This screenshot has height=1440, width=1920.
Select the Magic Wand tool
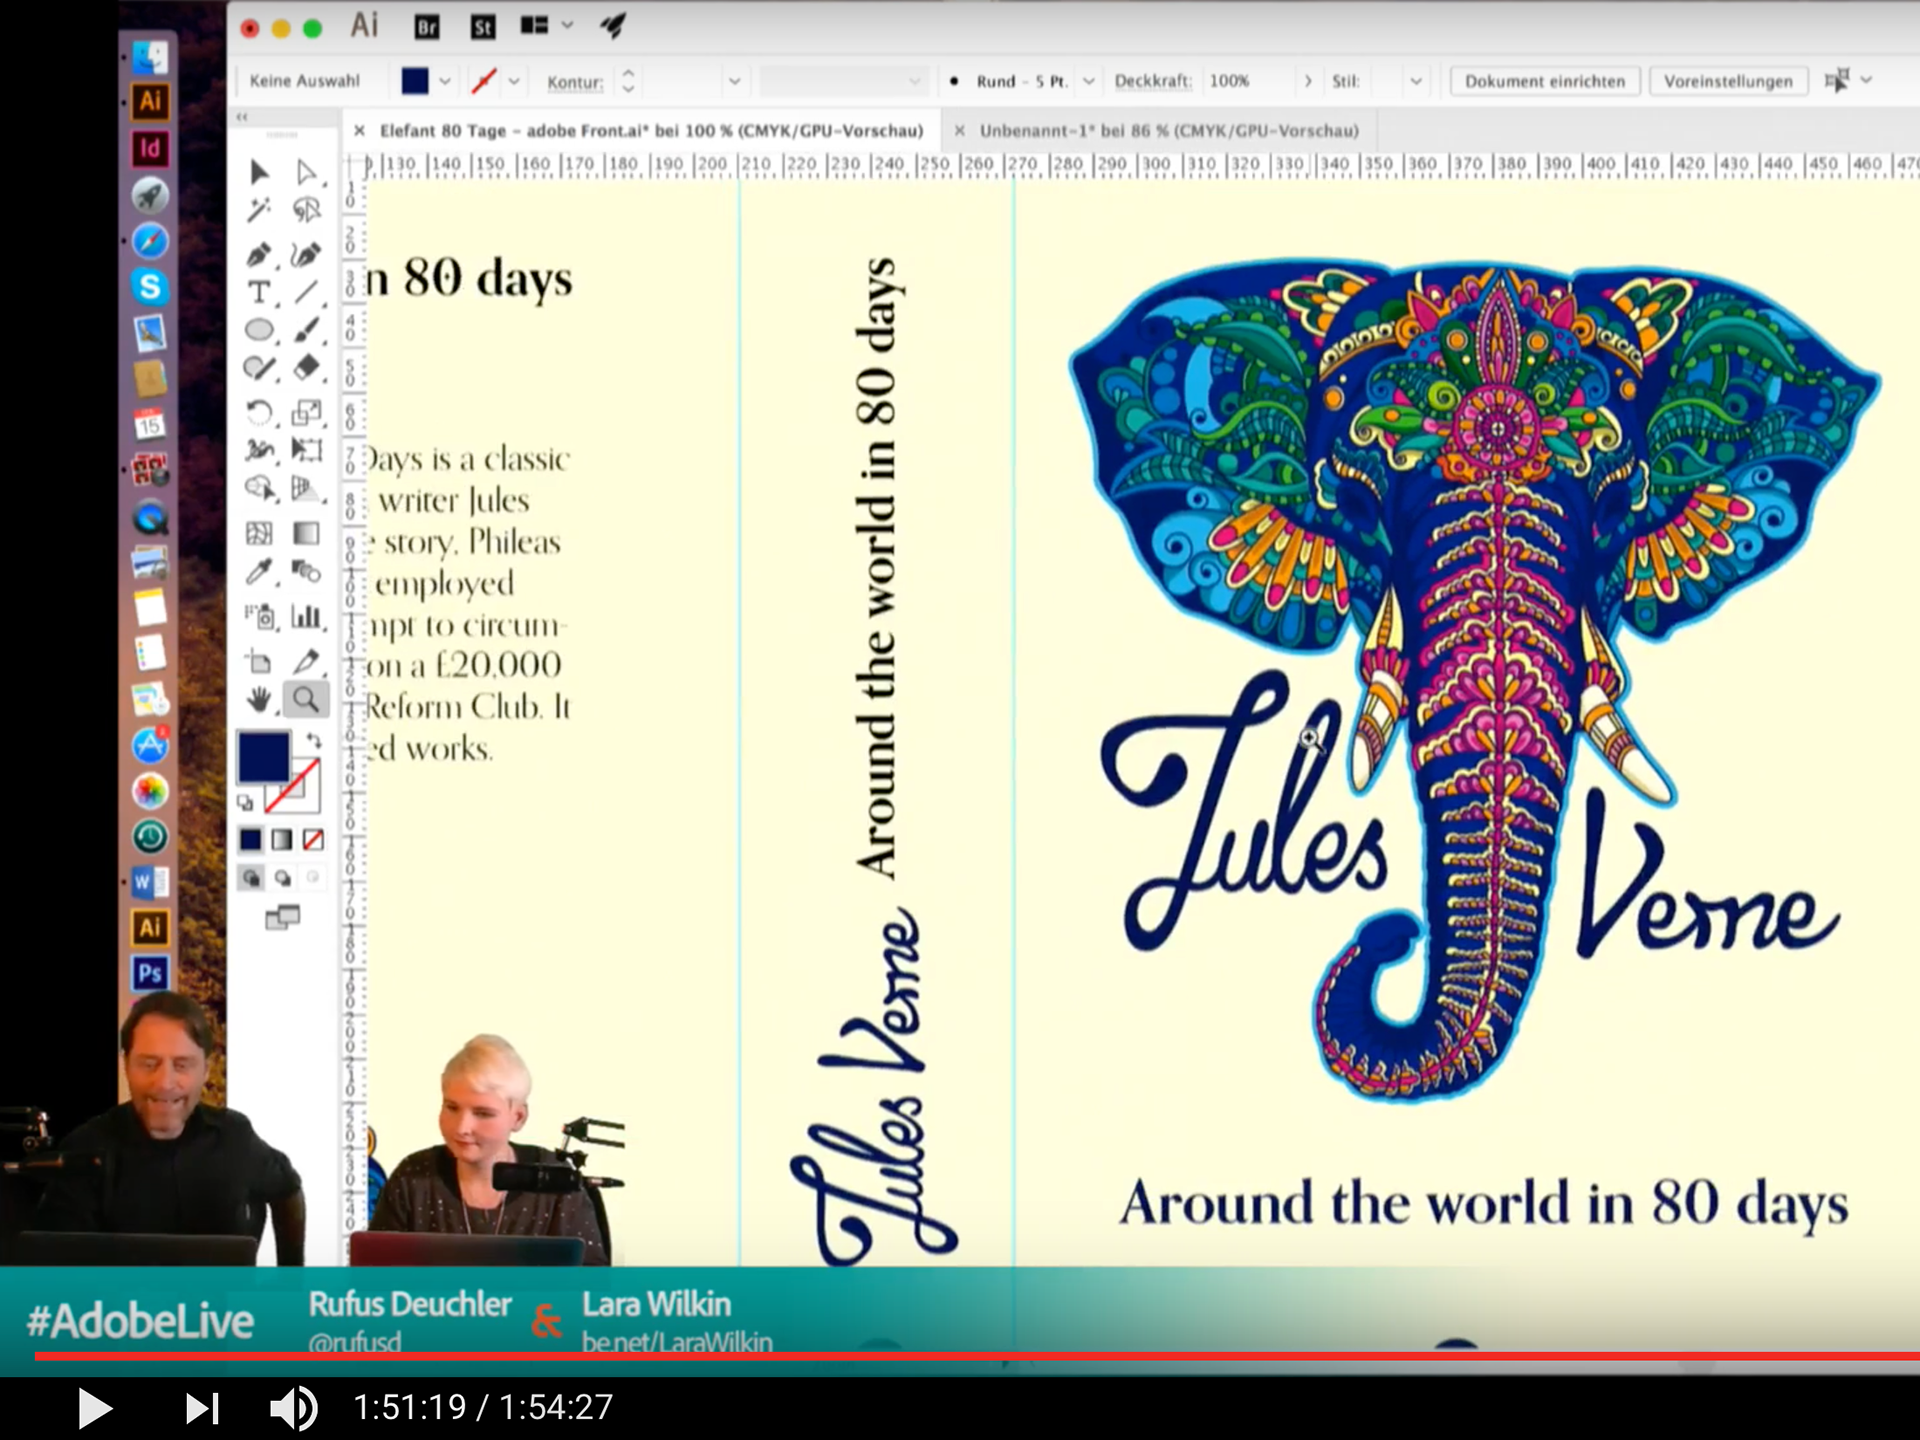click(x=259, y=210)
